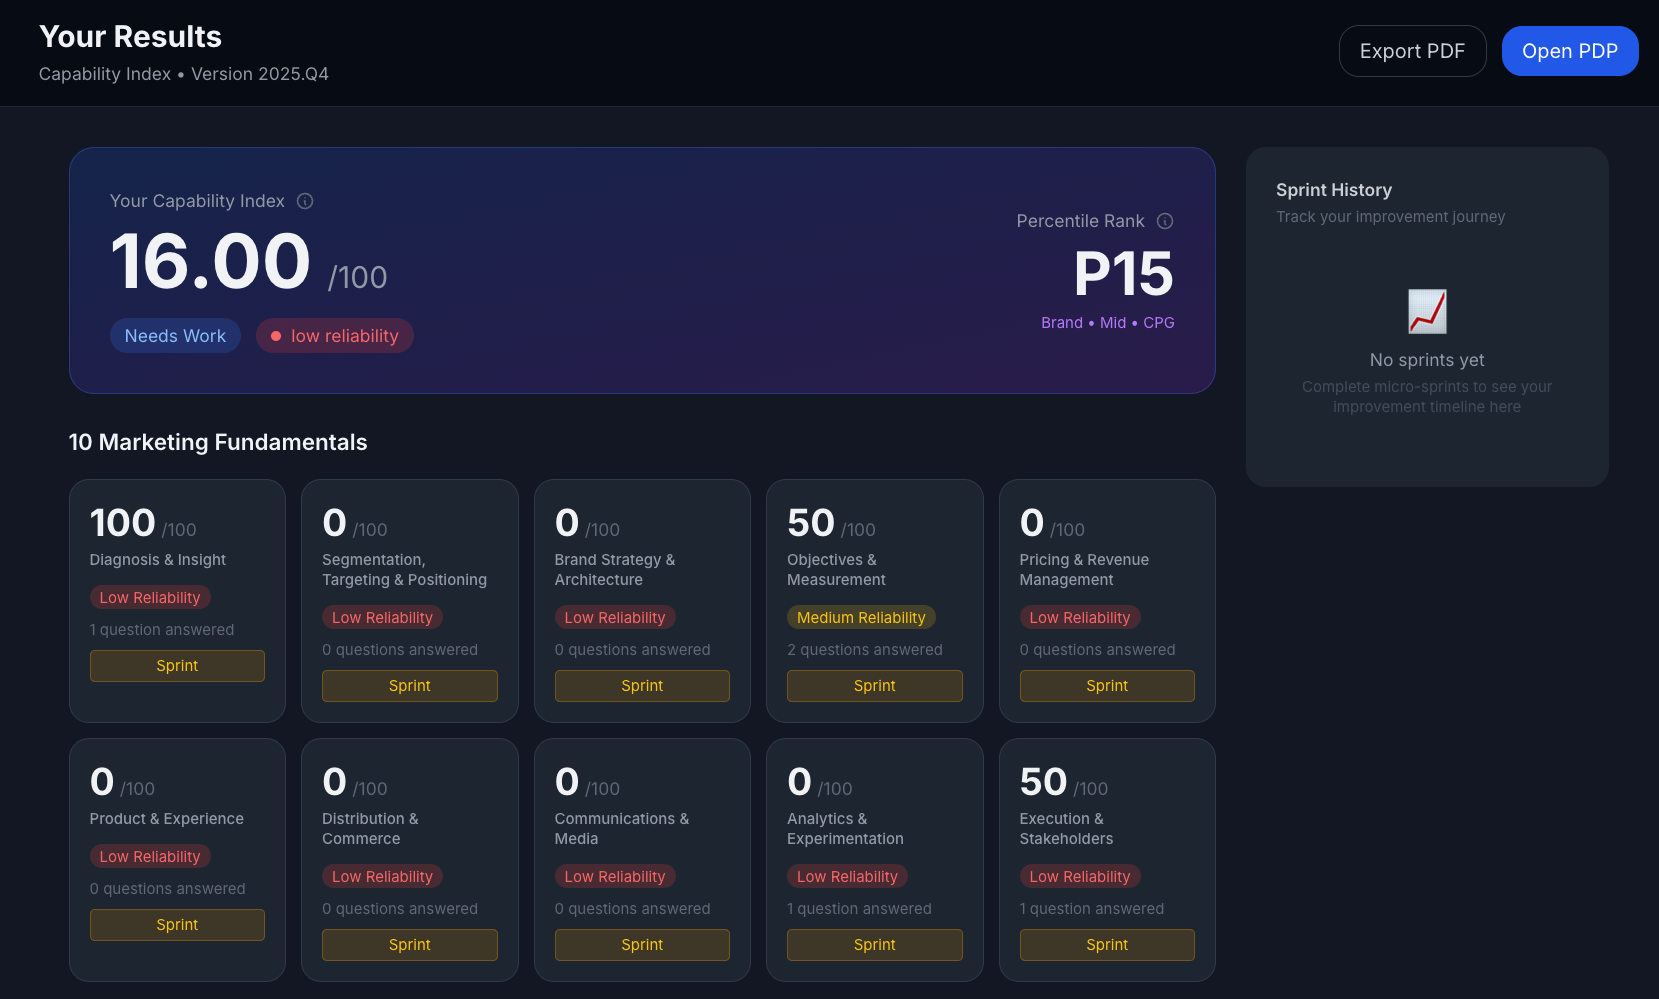Start the Product & Experience Sprint
1659x999 pixels.
click(x=177, y=924)
